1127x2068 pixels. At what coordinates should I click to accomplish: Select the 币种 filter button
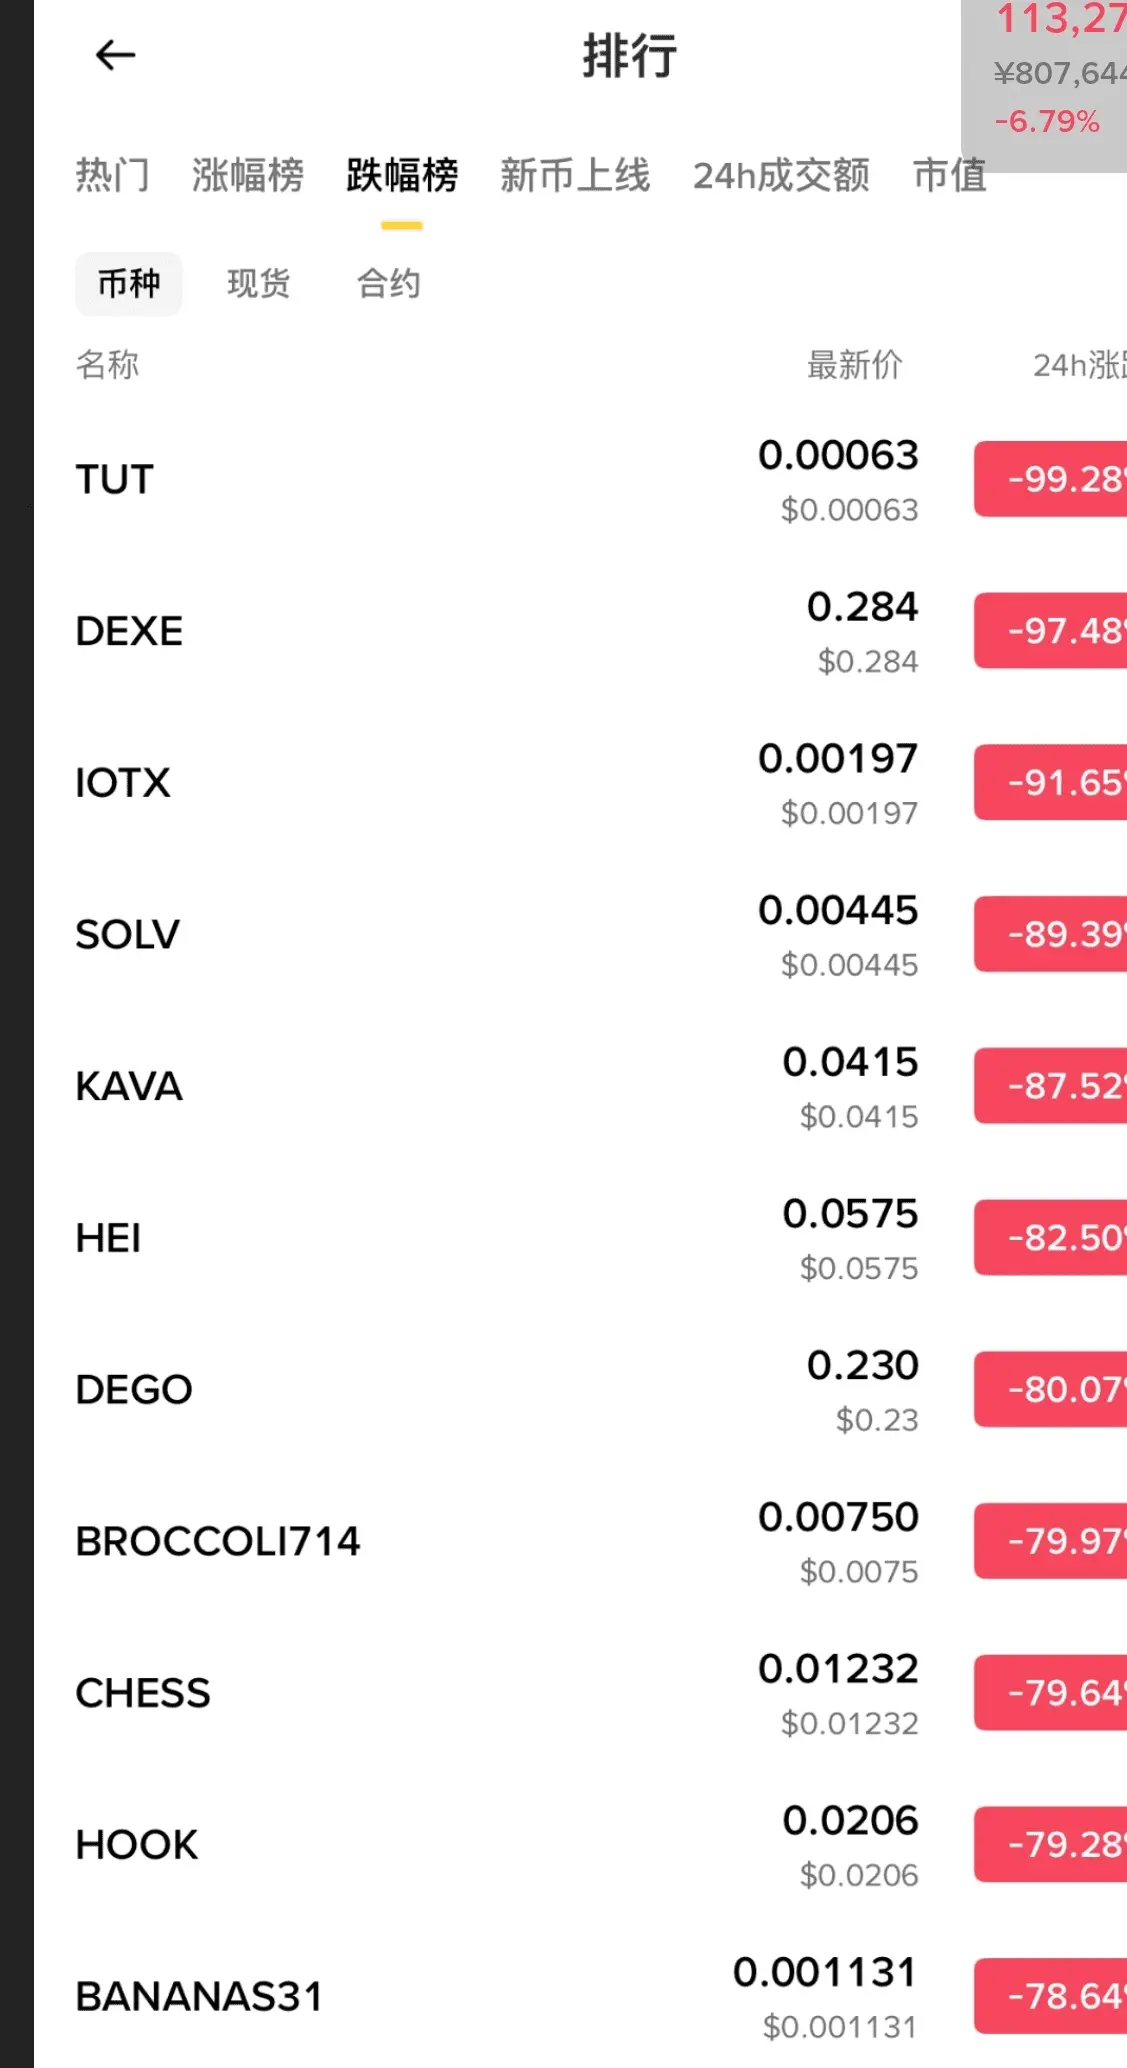(129, 284)
